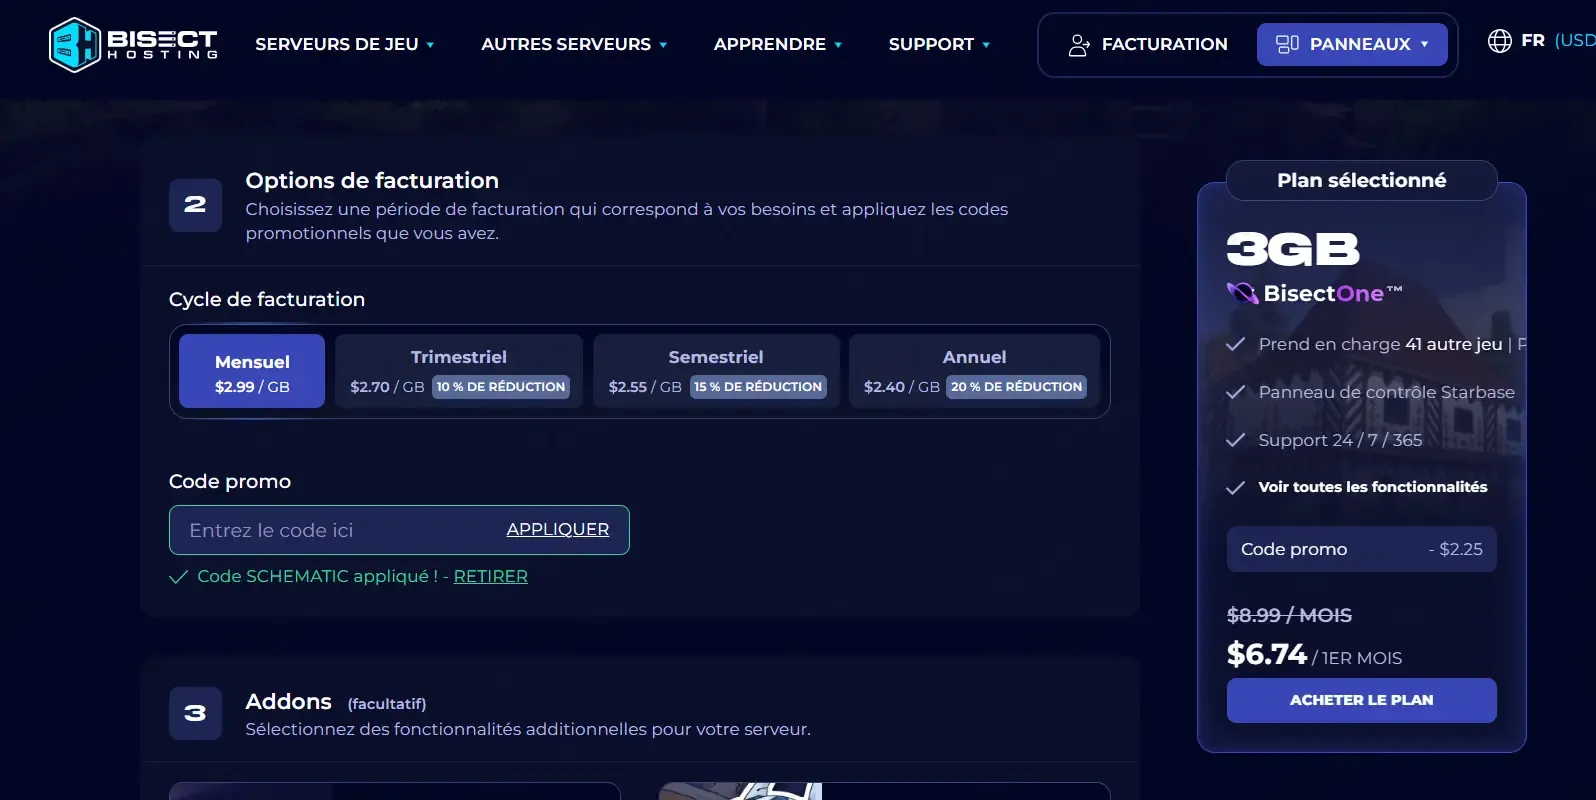Click the Facturation user icon
The image size is (1596, 800).
coord(1079,45)
